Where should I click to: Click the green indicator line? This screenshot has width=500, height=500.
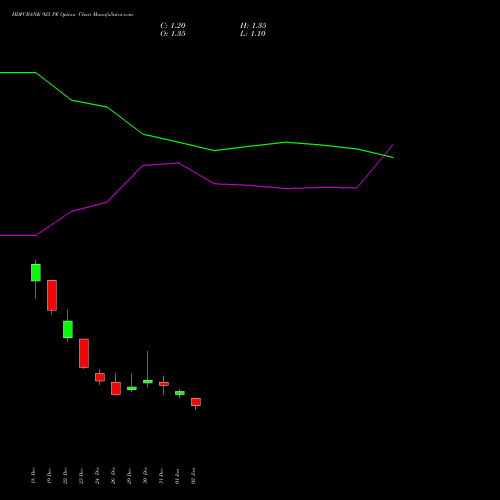point(214,150)
